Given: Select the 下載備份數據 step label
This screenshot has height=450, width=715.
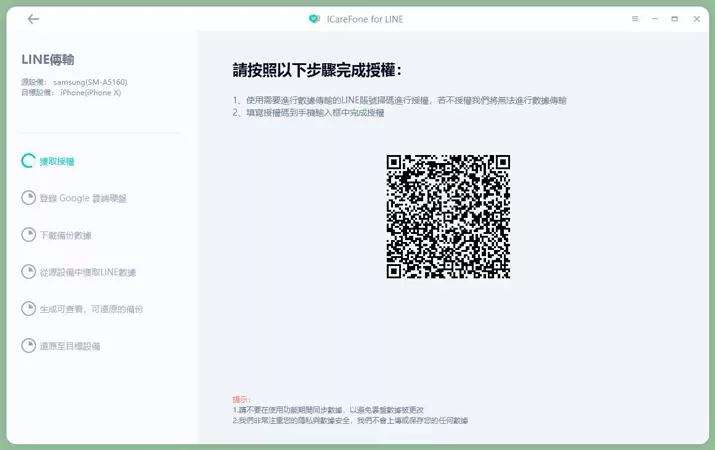Looking at the screenshot, I should pyautogui.click(x=66, y=235).
